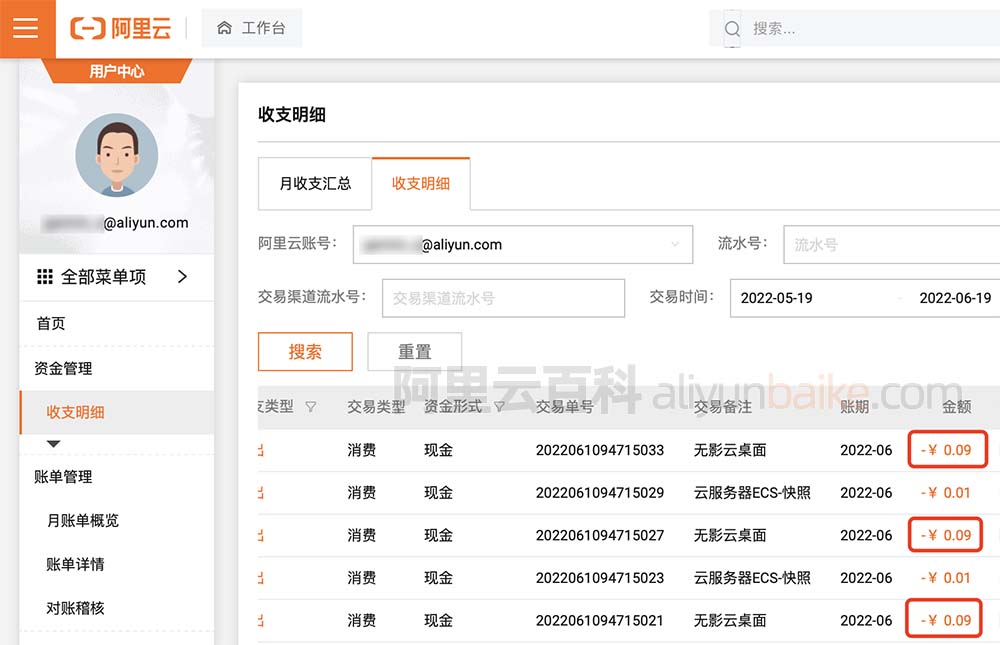Click 云服务器ECS-快照 note of order 2022061094715023
The image size is (1000, 645).
(x=752, y=578)
